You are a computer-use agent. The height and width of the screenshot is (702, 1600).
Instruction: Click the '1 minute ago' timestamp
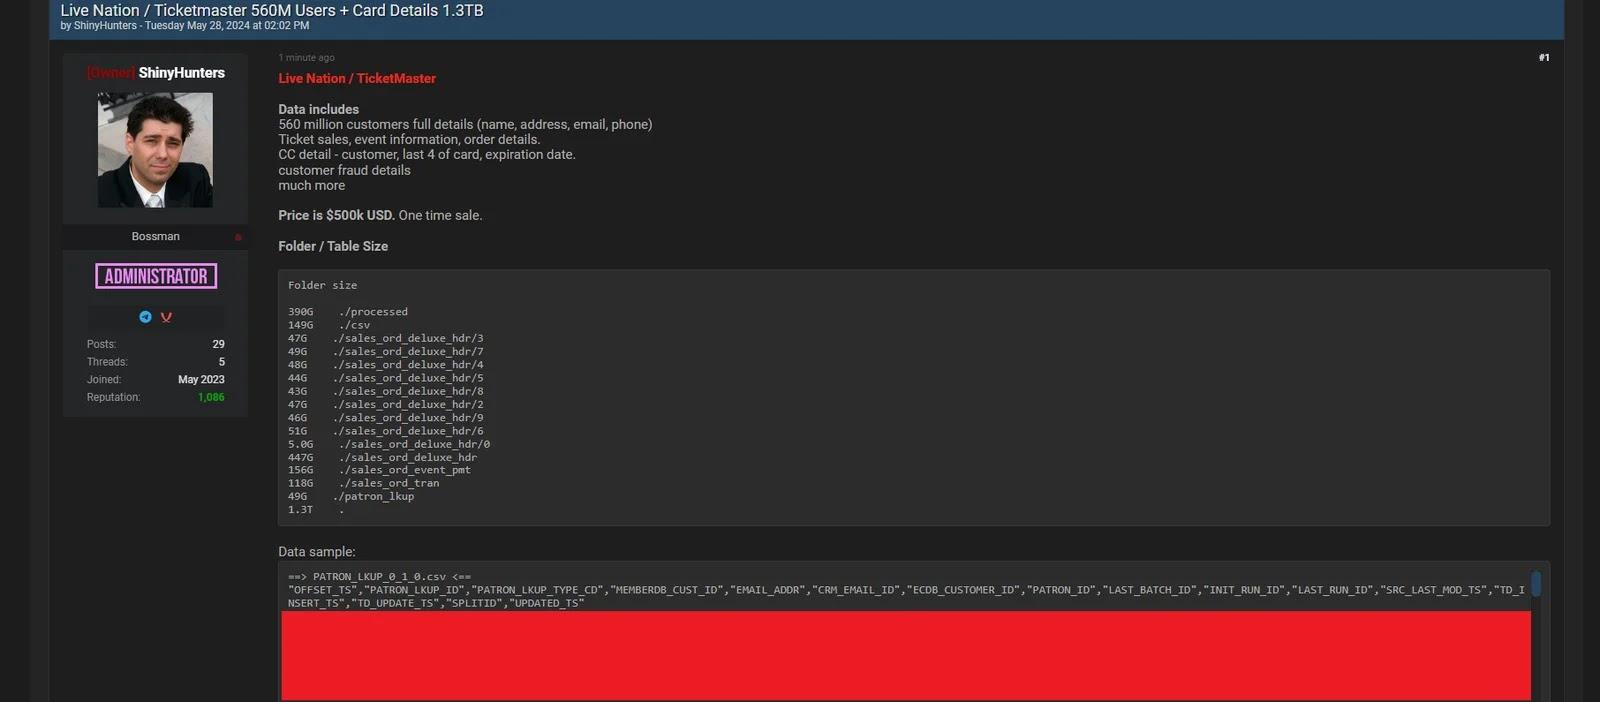(306, 58)
